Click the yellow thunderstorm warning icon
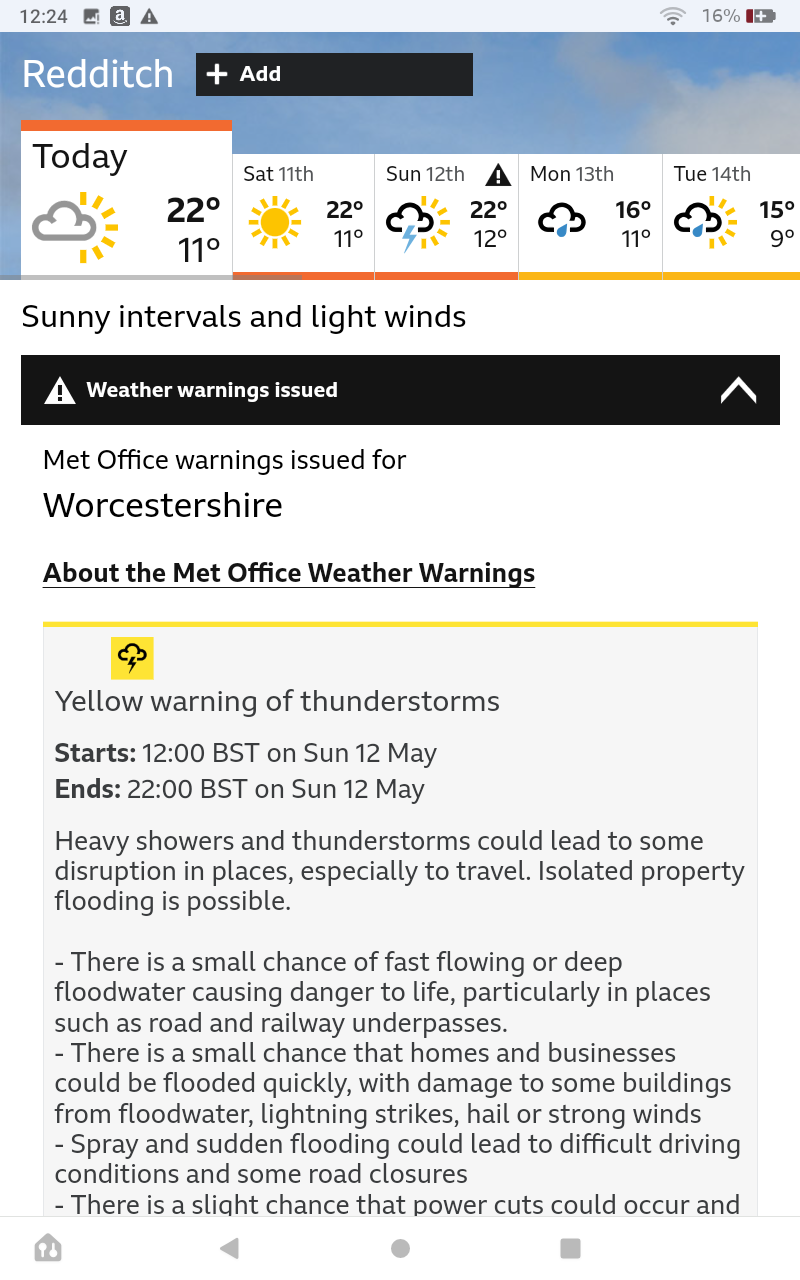 tap(132, 658)
